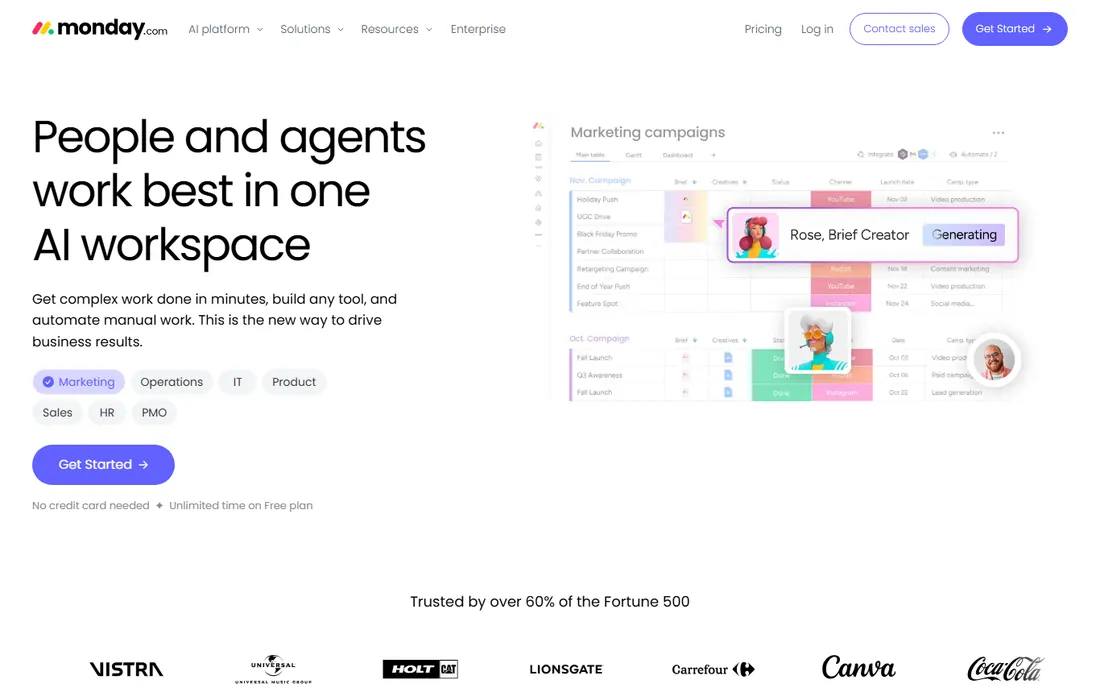
Task: Click "No credit card needed" text
Action: click(90, 506)
